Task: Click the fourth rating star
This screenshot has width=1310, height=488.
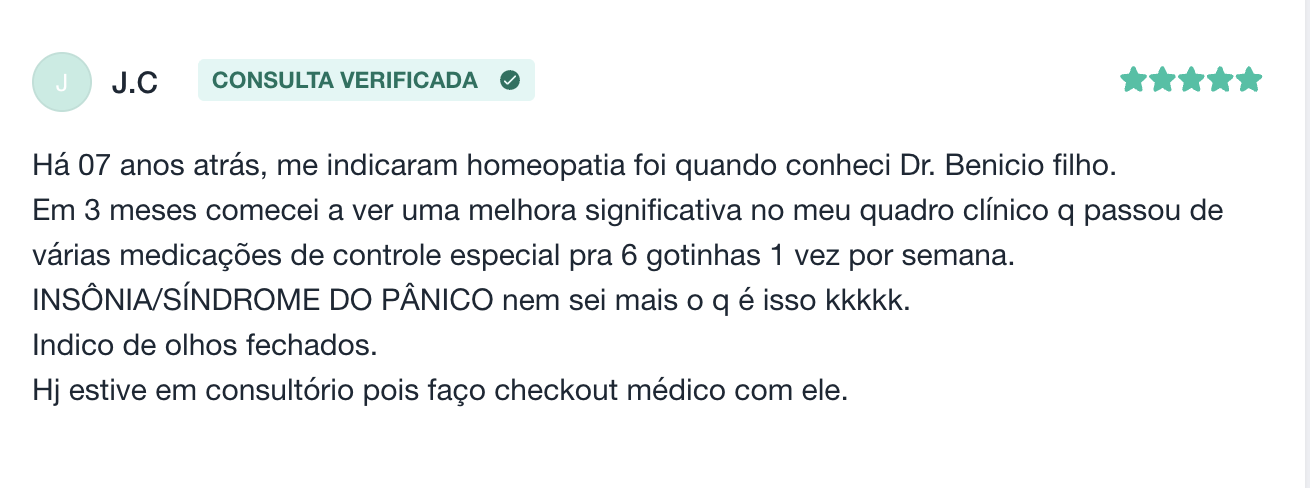Action: click(x=1219, y=80)
